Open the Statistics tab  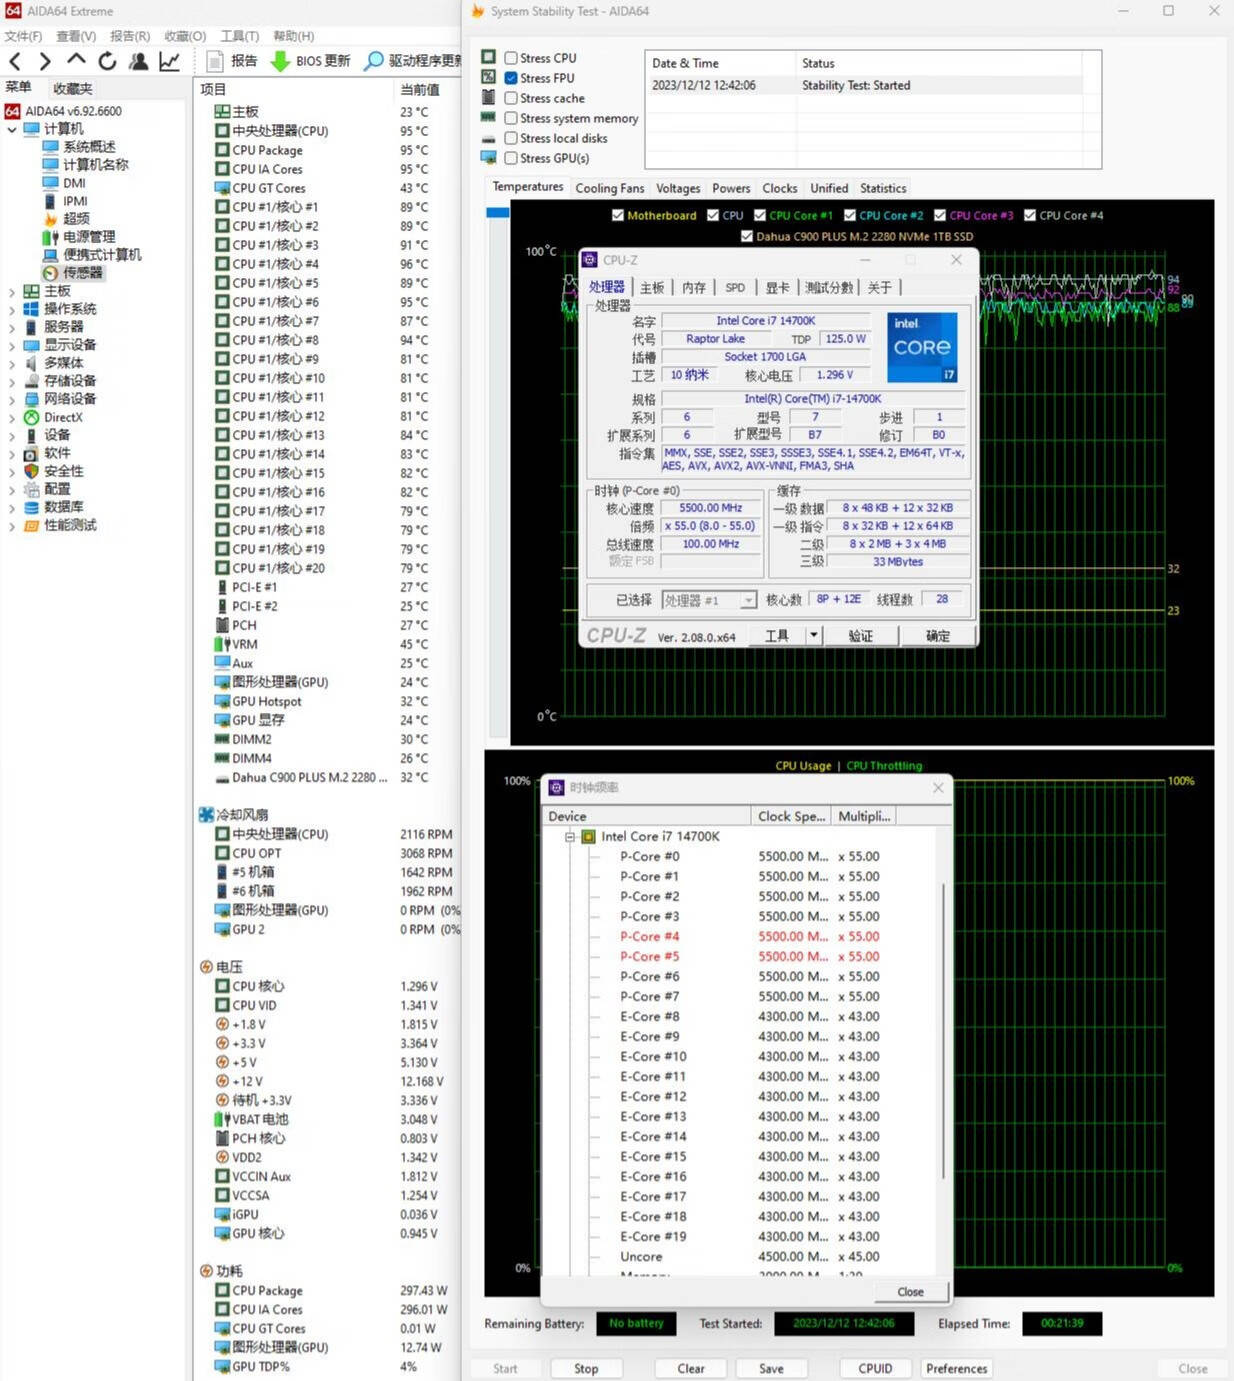point(883,188)
